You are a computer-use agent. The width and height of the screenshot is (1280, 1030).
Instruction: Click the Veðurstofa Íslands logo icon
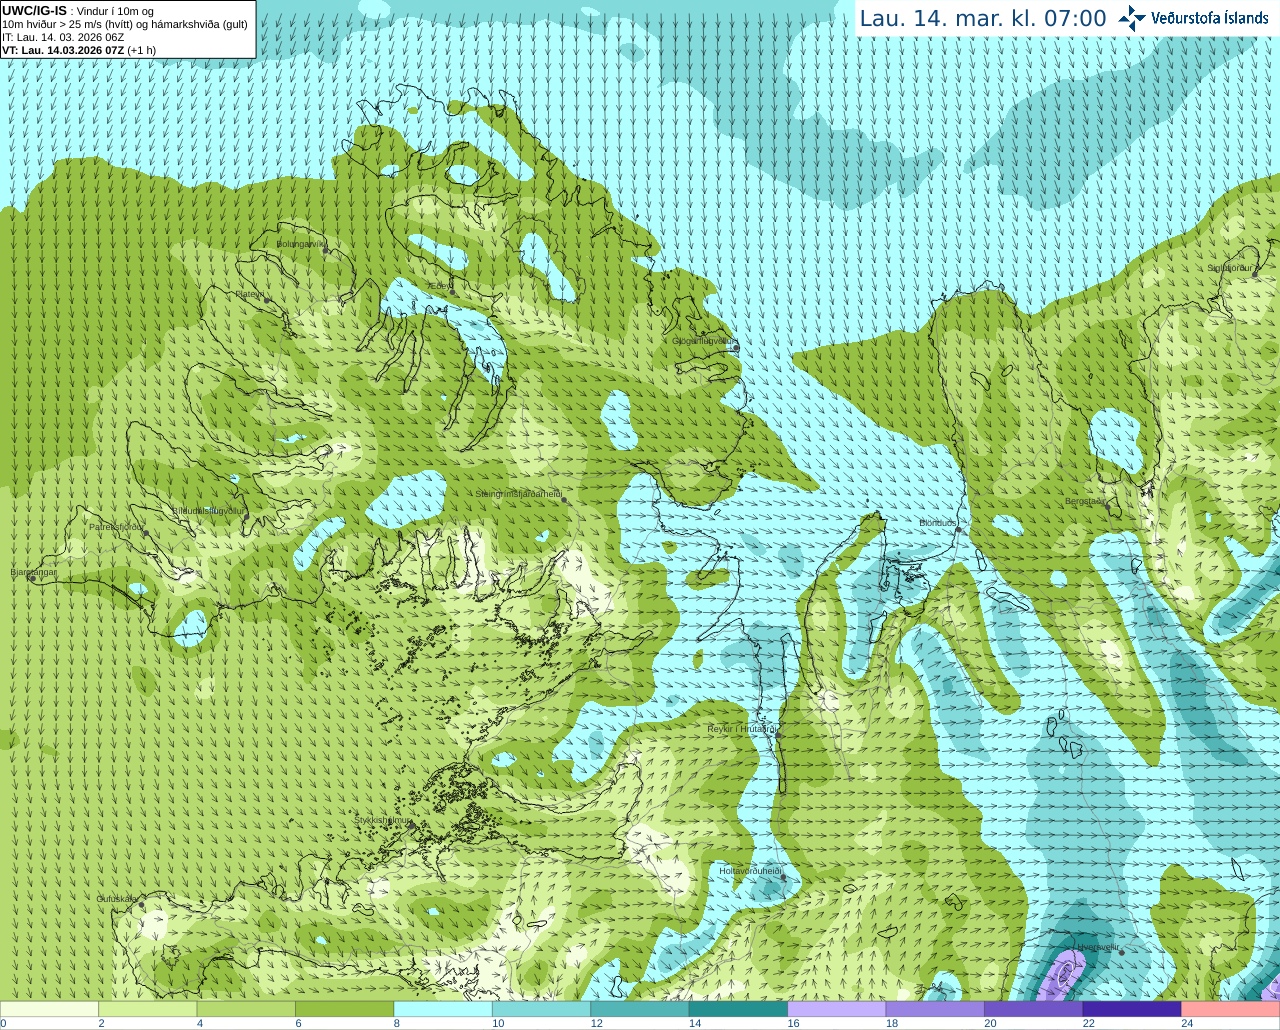(1132, 18)
